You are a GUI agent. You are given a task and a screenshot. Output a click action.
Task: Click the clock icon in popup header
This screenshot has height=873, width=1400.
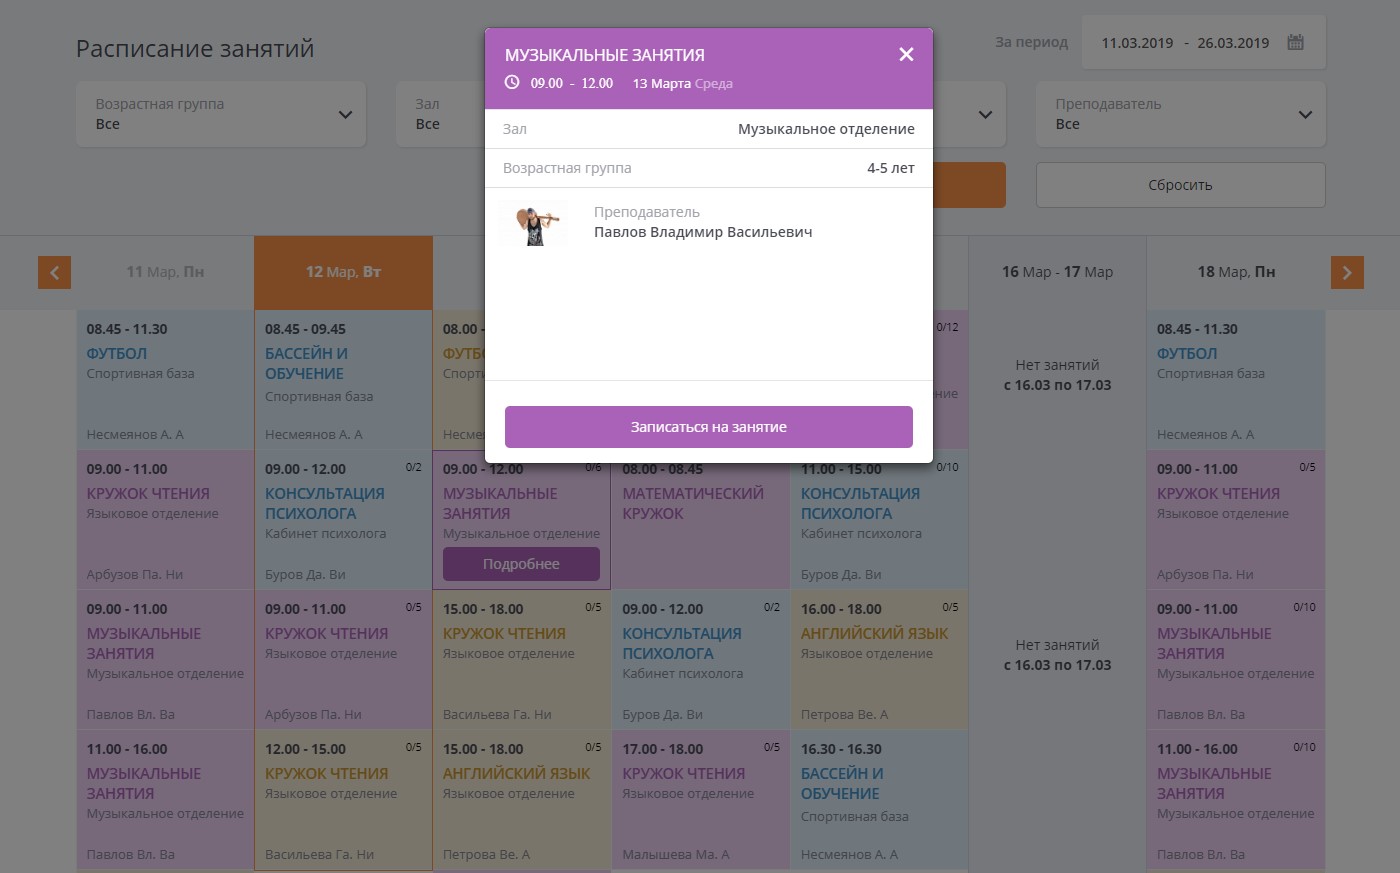click(x=512, y=83)
